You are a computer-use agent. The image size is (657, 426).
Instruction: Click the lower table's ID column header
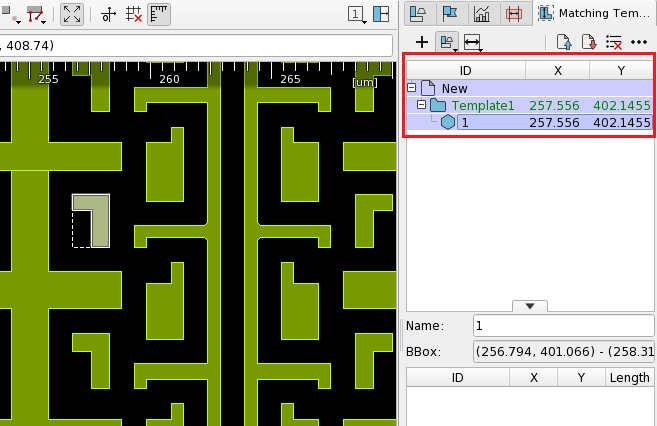point(458,377)
